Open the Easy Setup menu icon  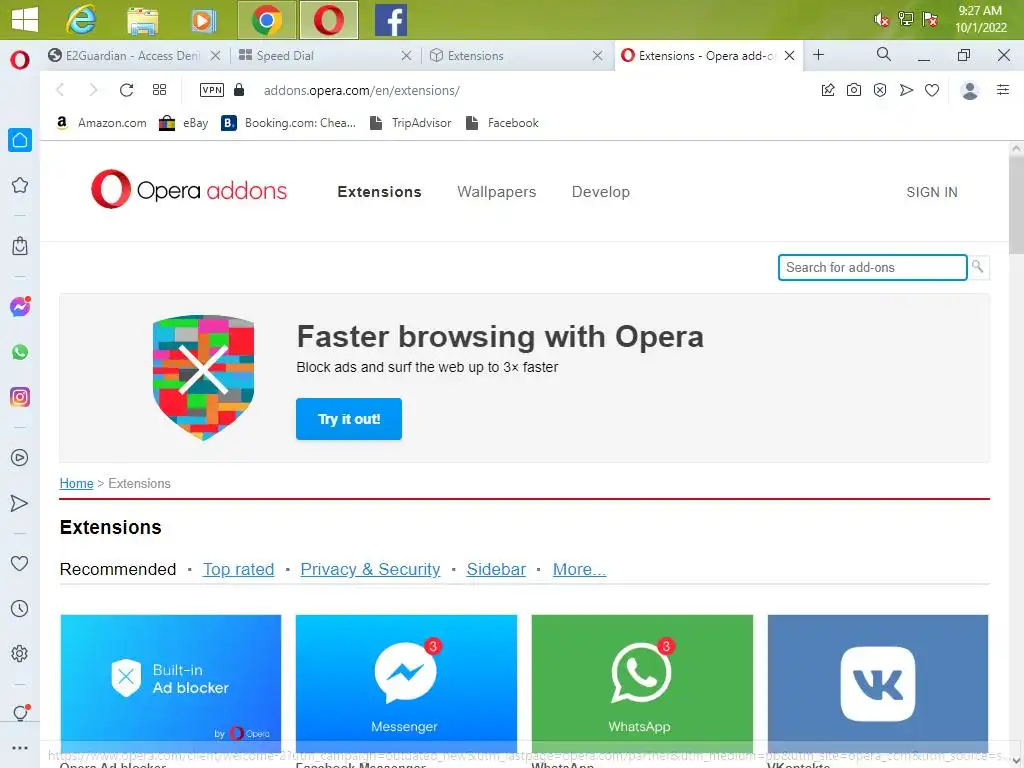1003,90
